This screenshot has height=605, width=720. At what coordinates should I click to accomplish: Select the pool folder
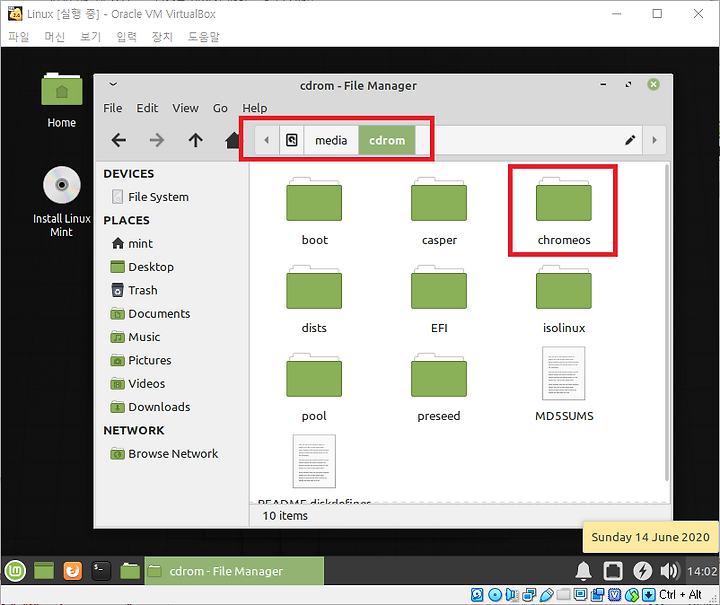(315, 387)
